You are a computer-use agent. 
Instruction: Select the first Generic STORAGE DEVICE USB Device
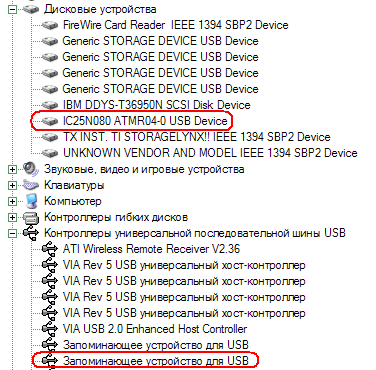[160, 41]
